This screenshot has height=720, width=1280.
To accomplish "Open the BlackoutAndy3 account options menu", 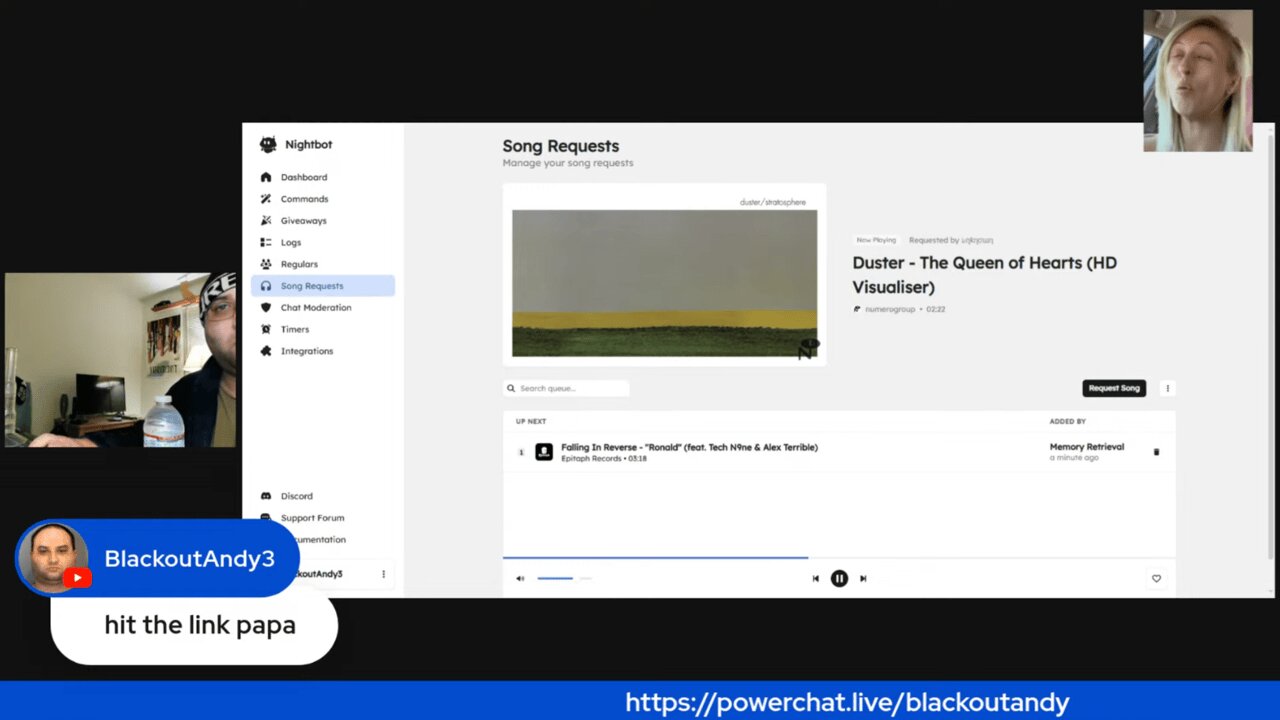I will [x=383, y=574].
